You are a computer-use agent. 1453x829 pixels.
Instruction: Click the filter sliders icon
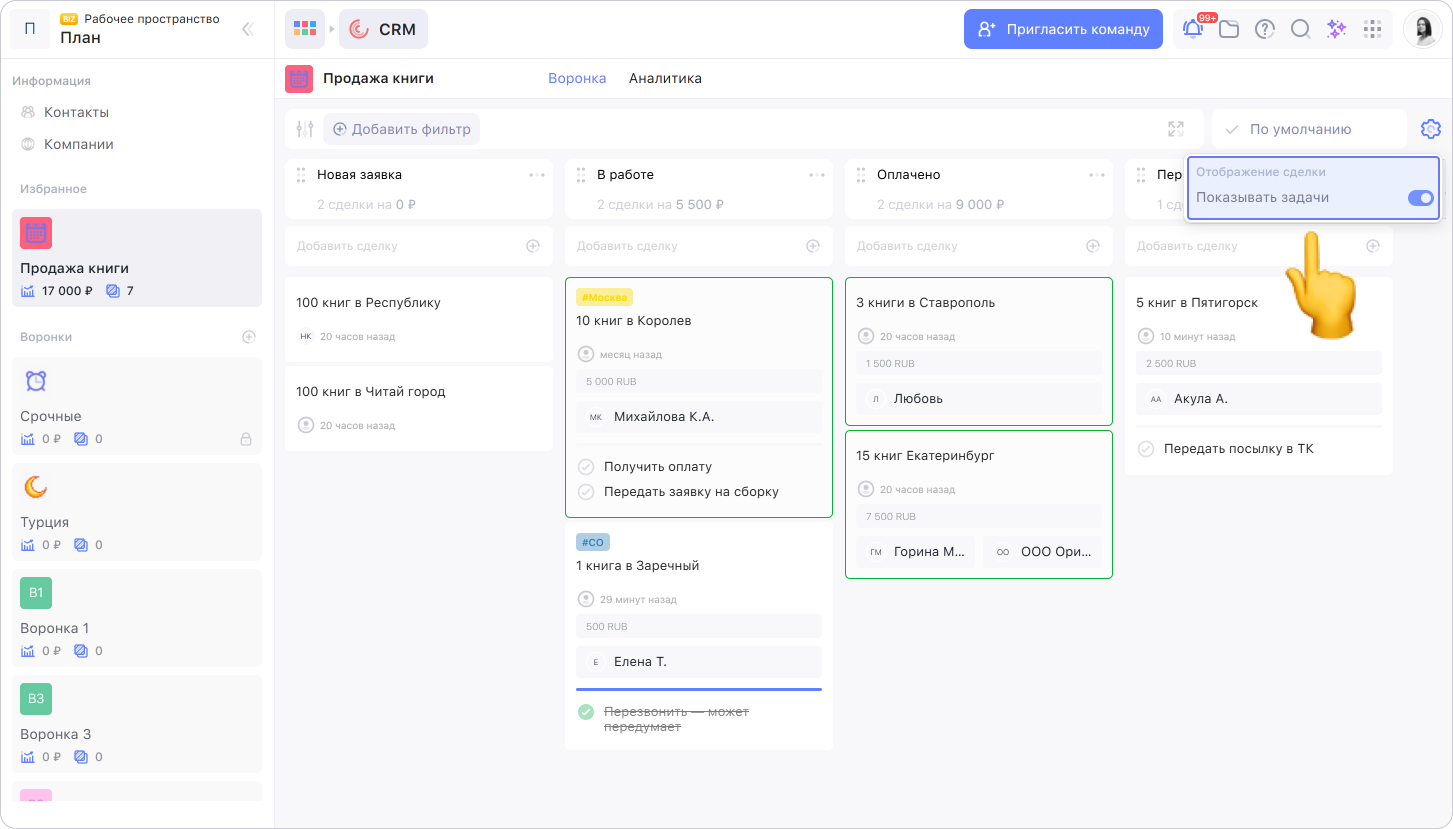click(x=305, y=129)
